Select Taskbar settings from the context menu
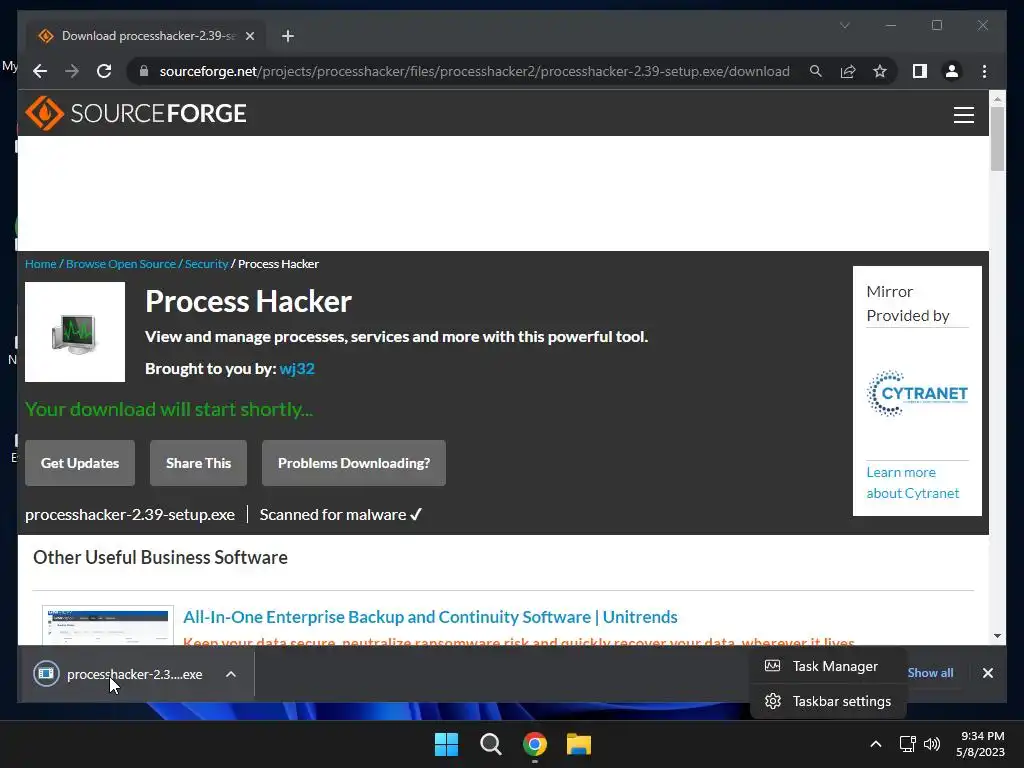The width and height of the screenshot is (1024, 768). click(827, 701)
